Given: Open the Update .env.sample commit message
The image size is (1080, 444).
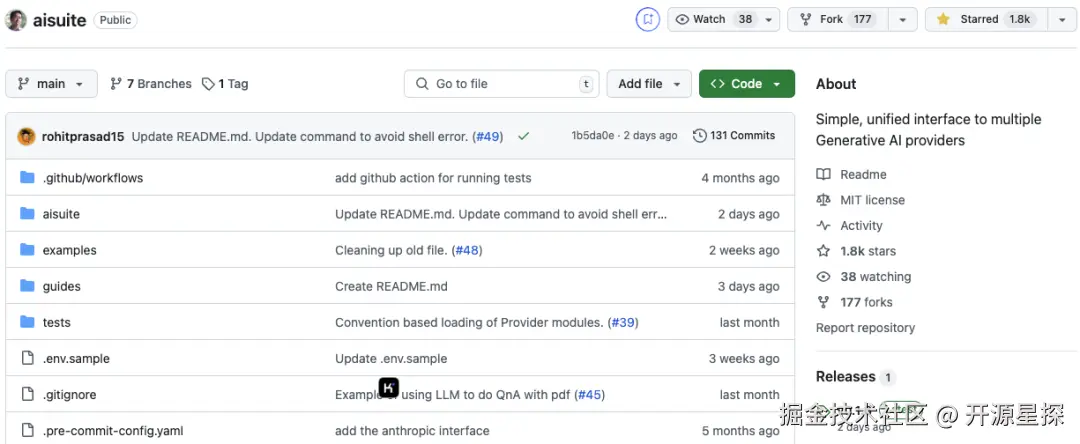Looking at the screenshot, I should (x=391, y=359).
